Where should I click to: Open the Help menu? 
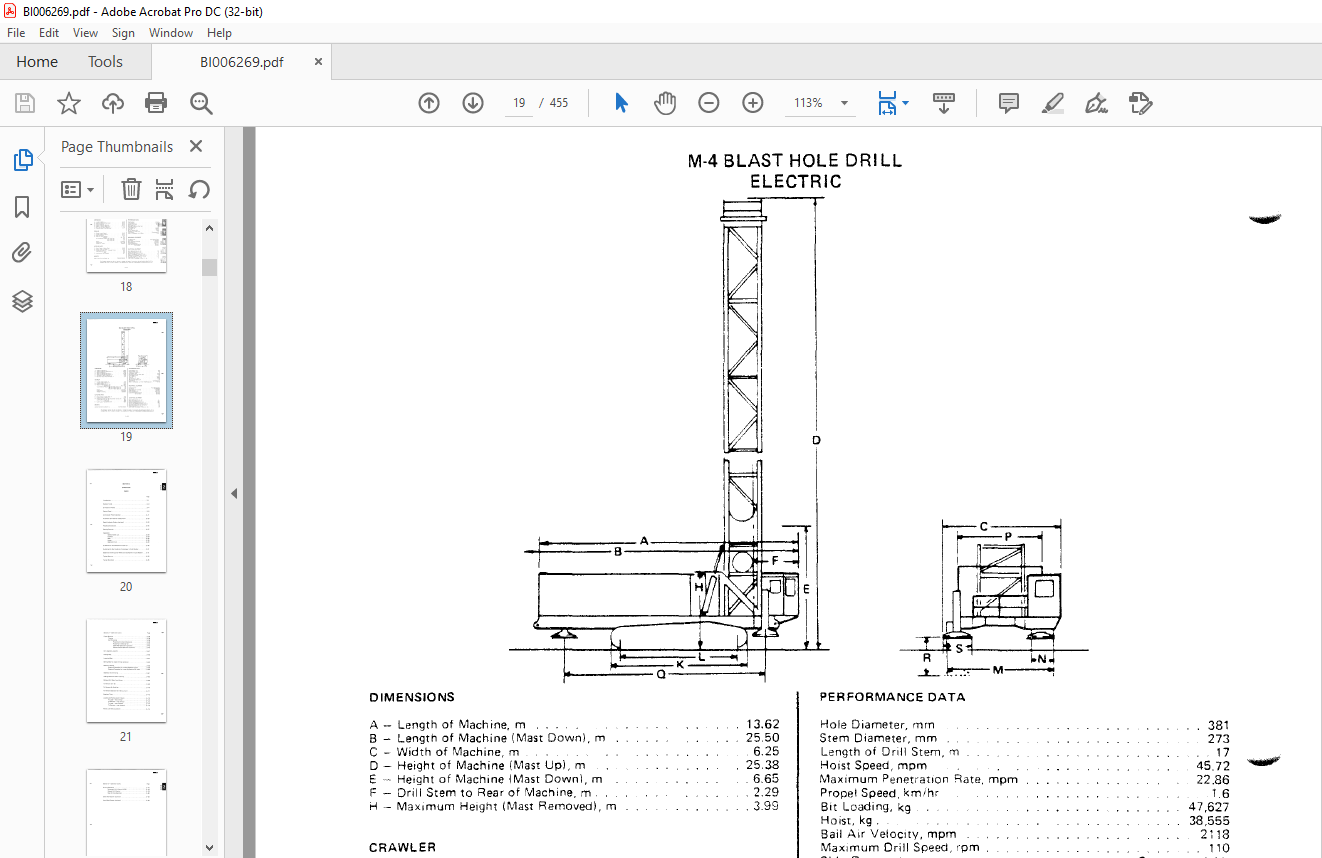click(x=219, y=33)
